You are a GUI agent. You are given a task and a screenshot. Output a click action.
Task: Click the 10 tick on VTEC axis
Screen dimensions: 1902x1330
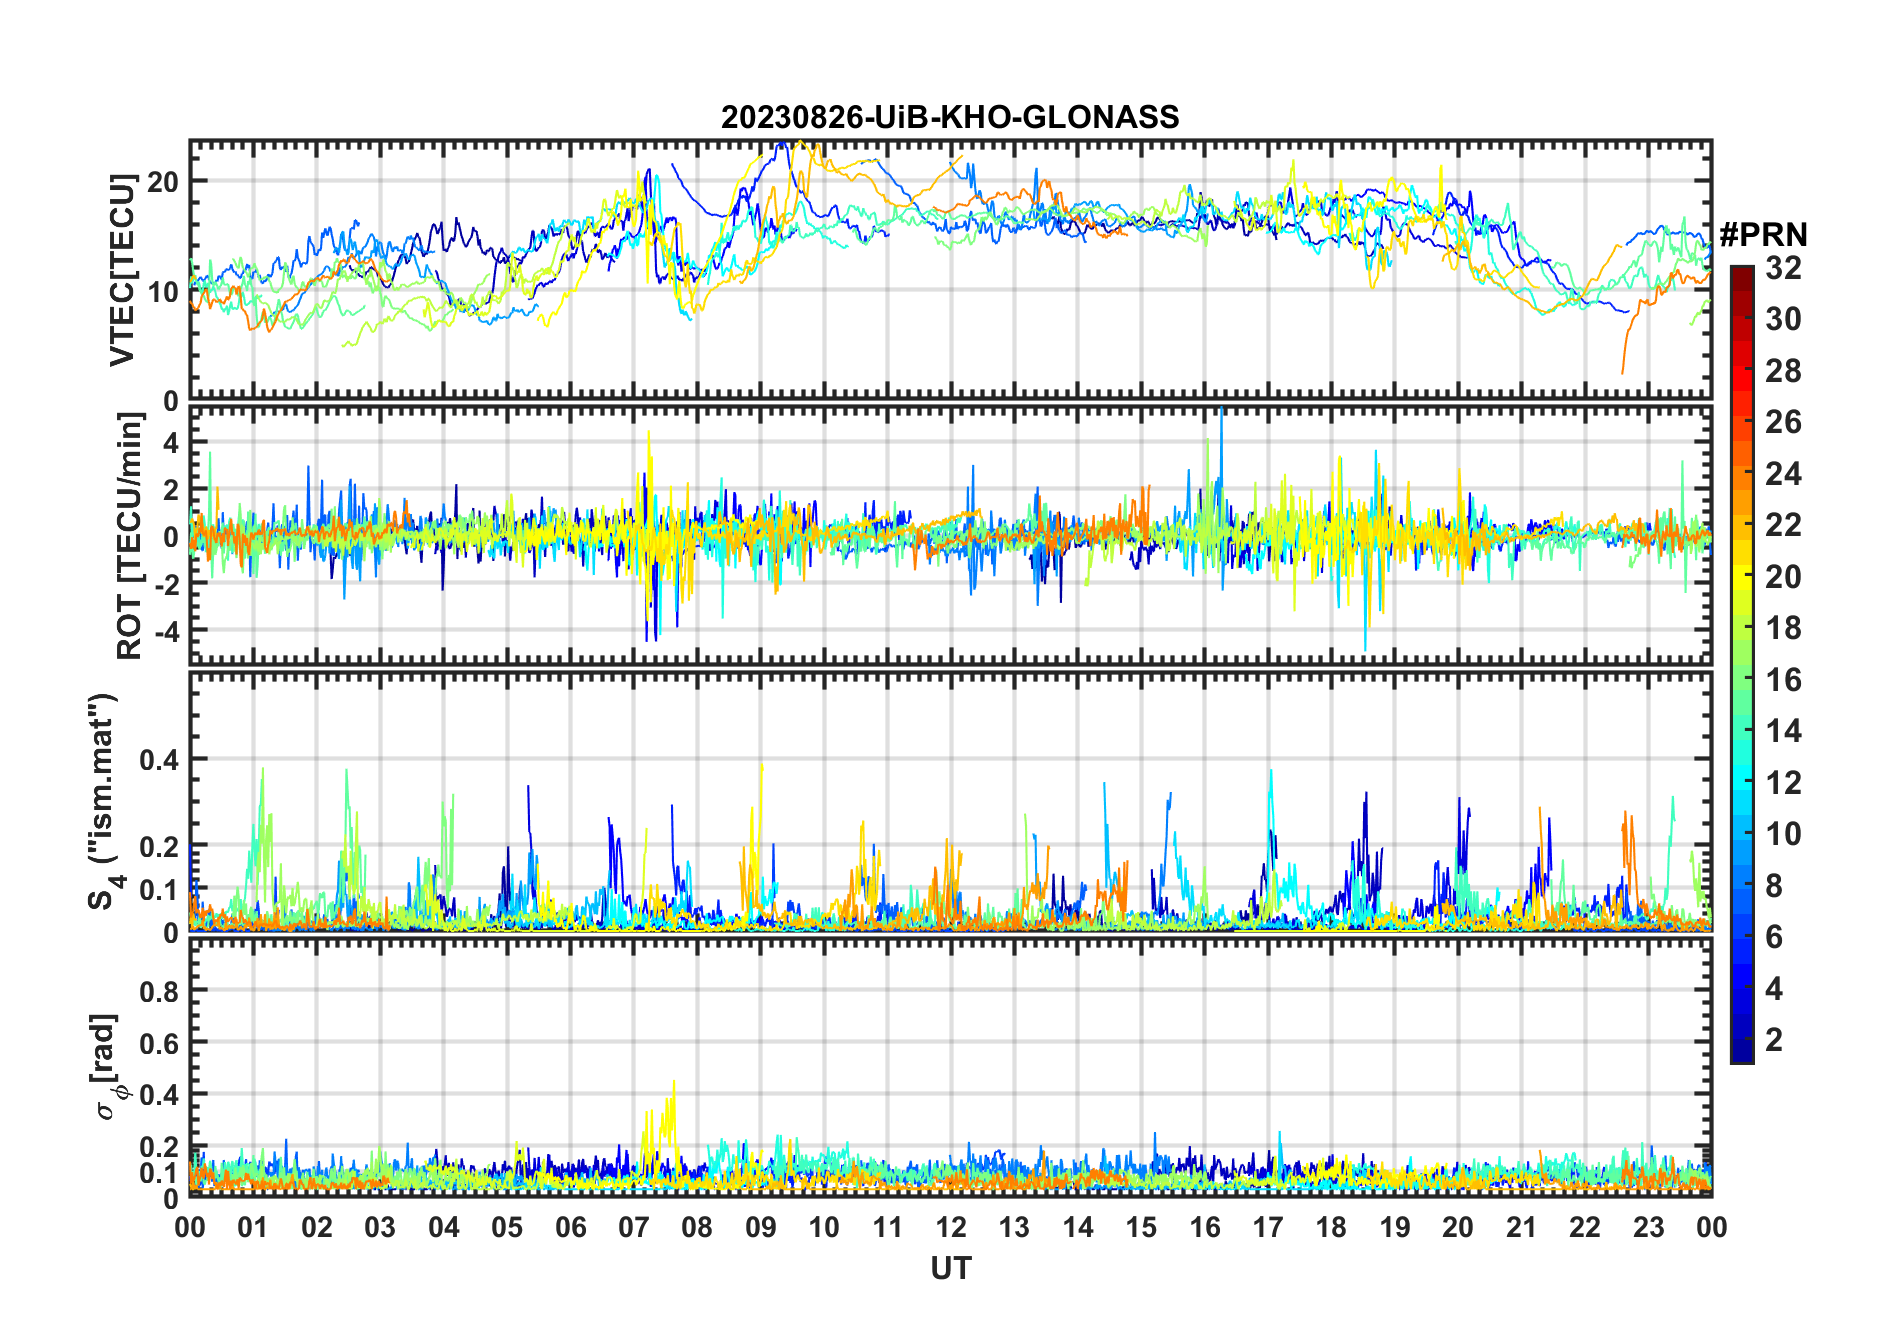tap(163, 292)
